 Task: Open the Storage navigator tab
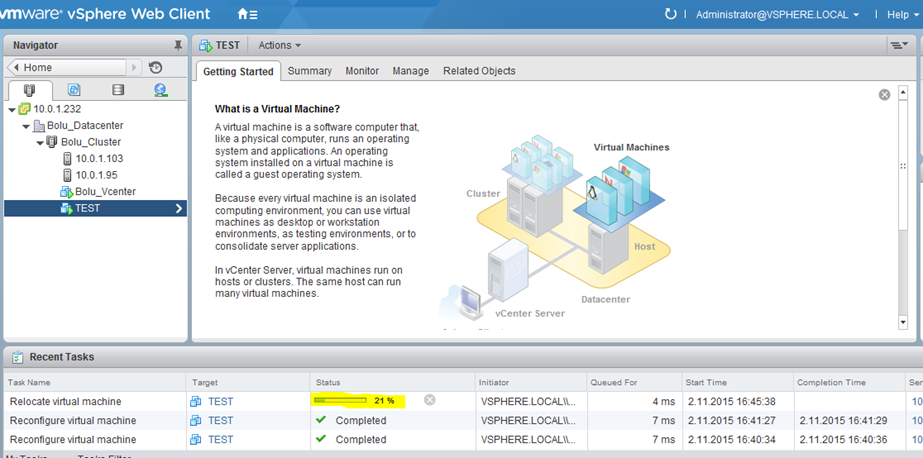point(118,91)
